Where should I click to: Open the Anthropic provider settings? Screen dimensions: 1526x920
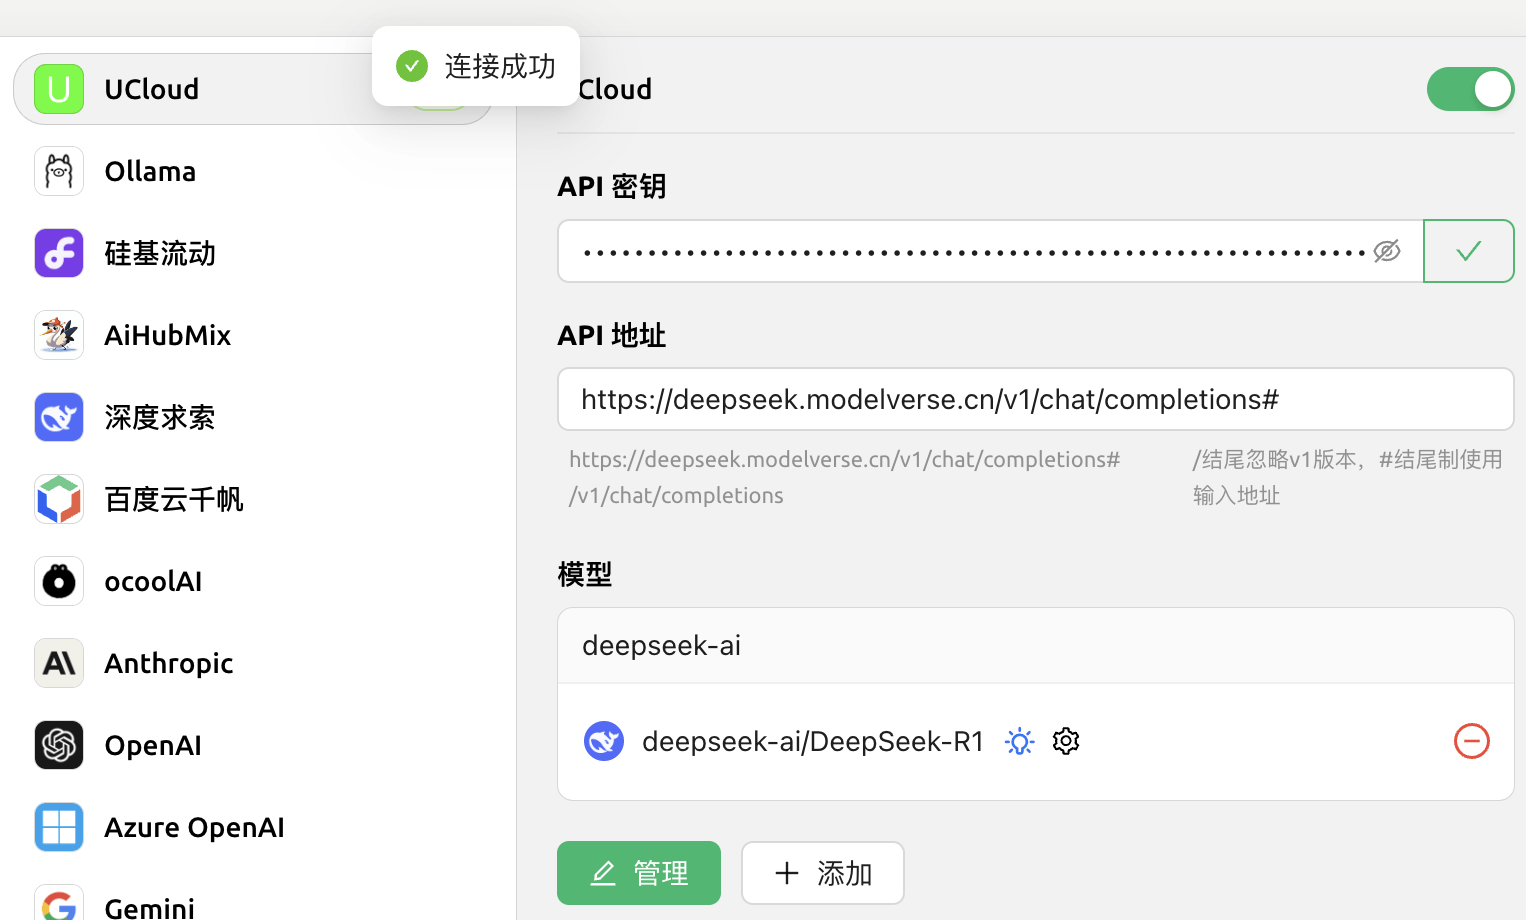[168, 663]
